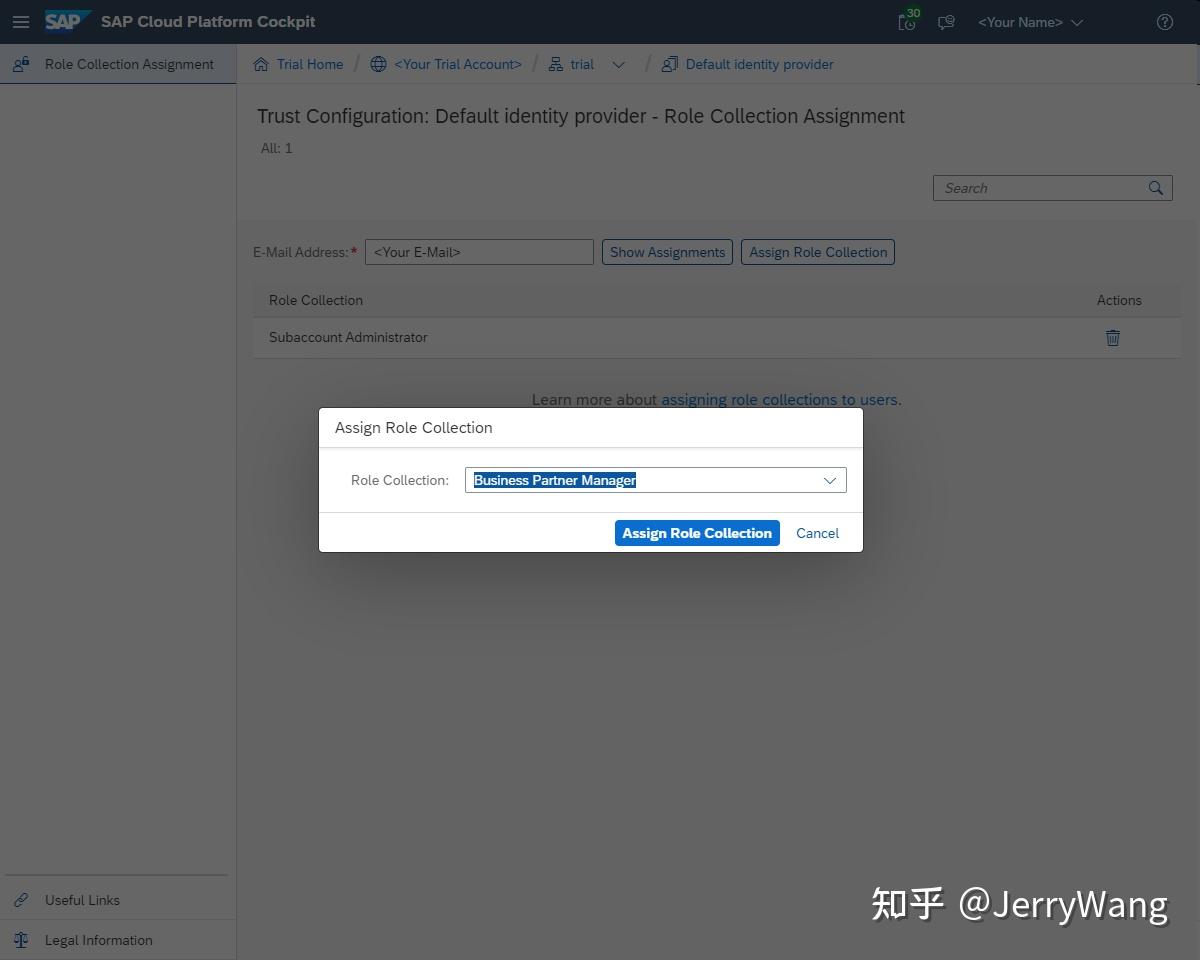Image resolution: width=1200 pixels, height=960 pixels.
Task: Open trial period clock icon showing 30
Action: click(908, 21)
